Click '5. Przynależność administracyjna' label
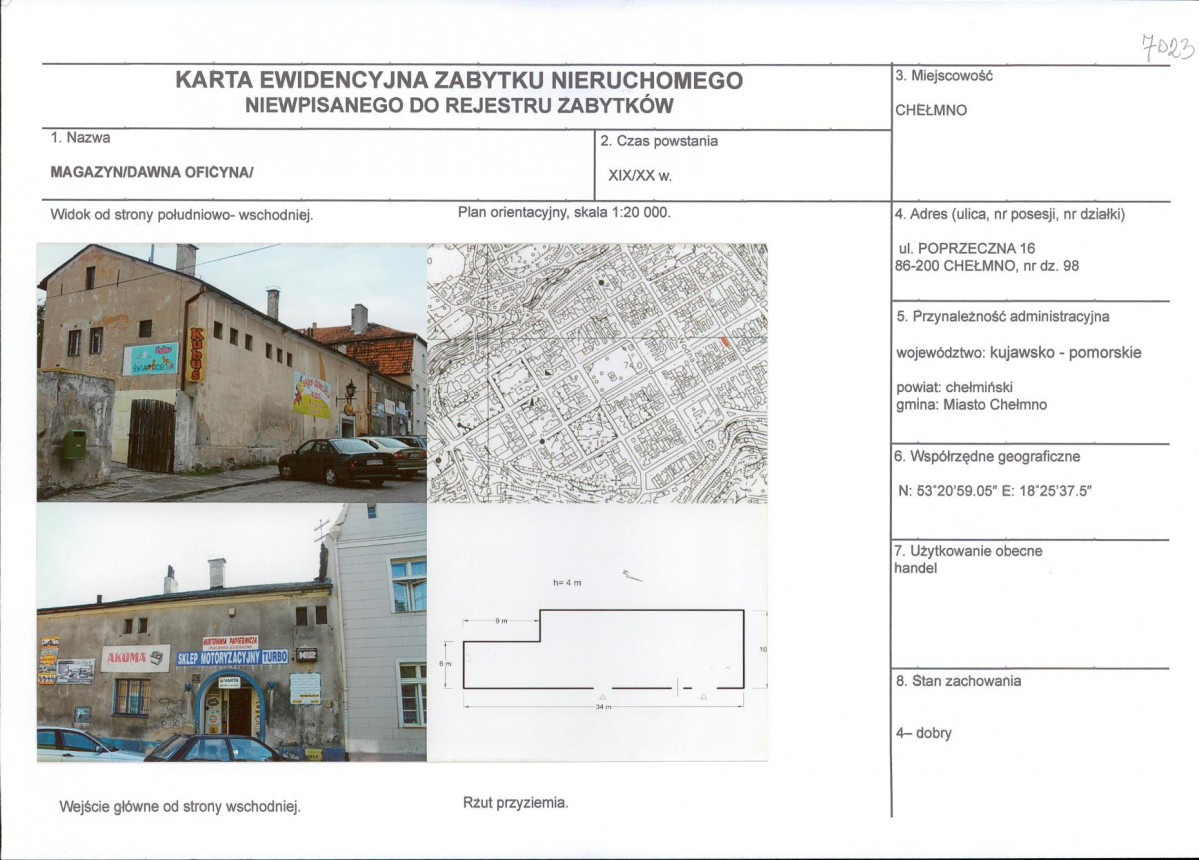Viewport: 1199px width, 860px height. (x=1002, y=316)
